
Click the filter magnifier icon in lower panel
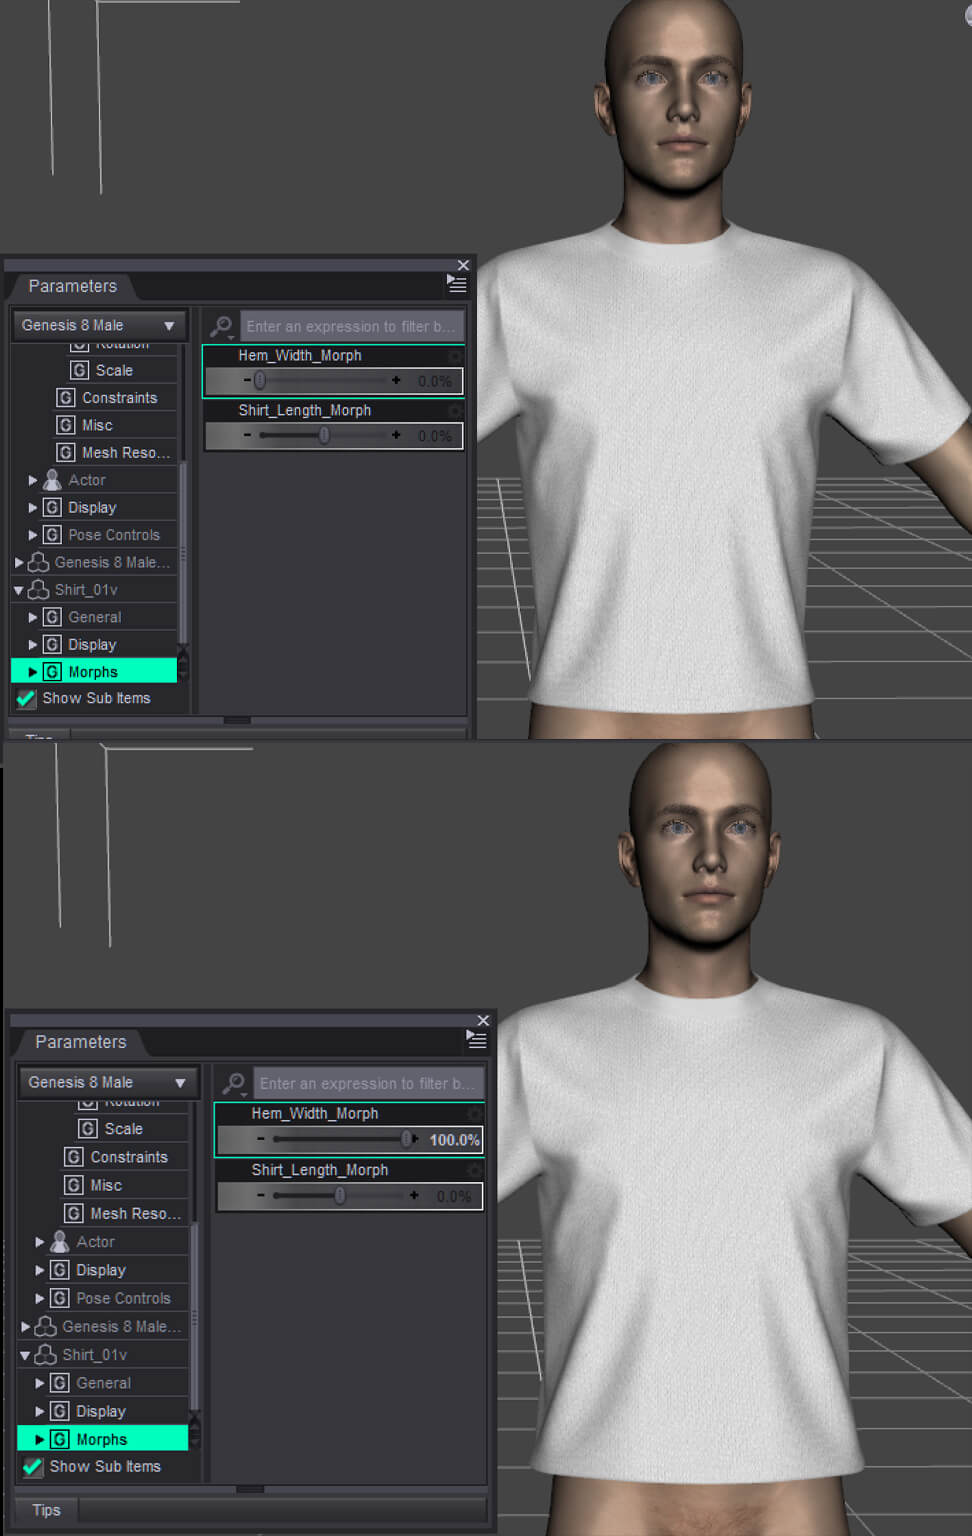pos(234,1083)
